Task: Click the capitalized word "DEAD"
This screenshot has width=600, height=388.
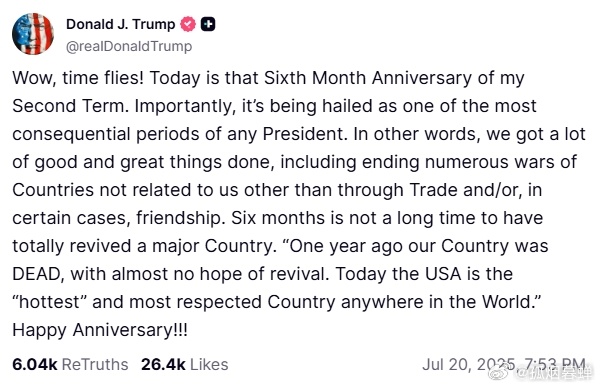Action: pos(36,274)
